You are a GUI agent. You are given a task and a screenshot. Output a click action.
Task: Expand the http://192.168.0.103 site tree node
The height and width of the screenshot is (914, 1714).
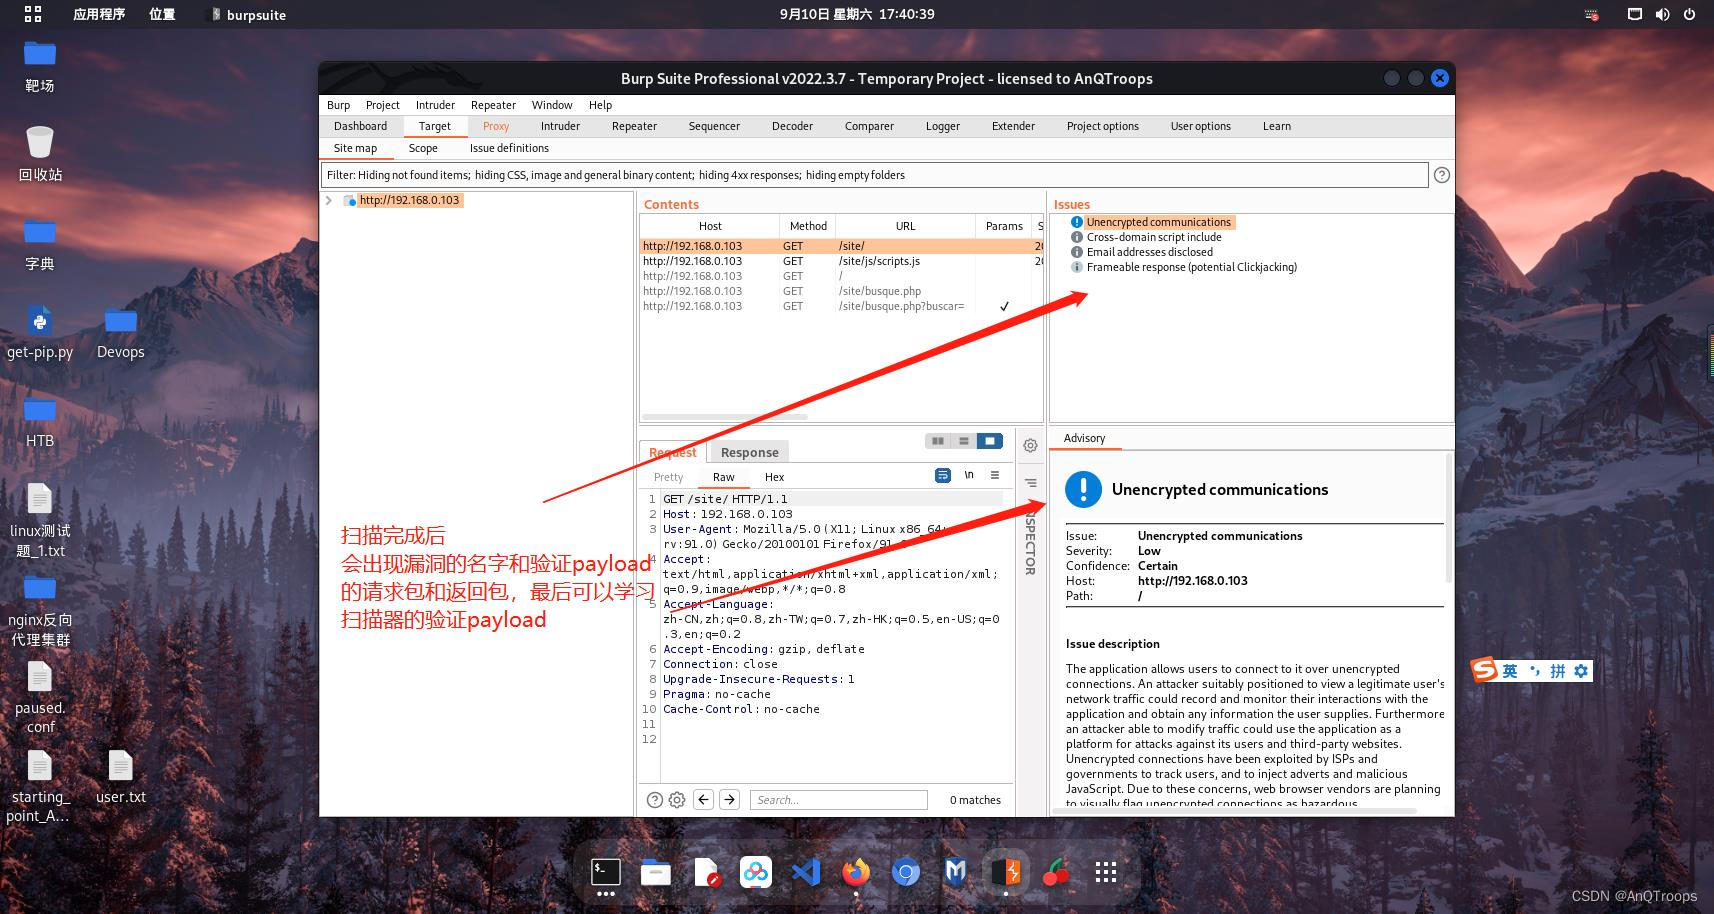click(x=328, y=200)
